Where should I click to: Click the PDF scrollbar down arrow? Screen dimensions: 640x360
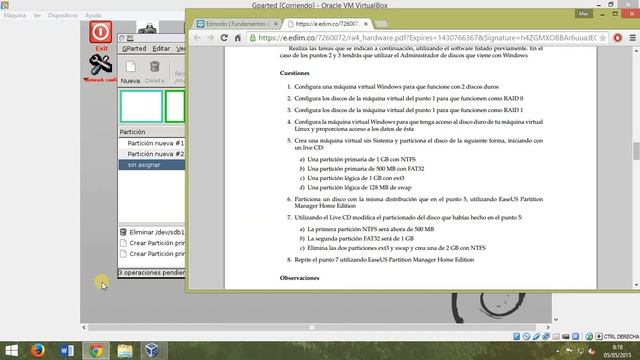(636, 285)
